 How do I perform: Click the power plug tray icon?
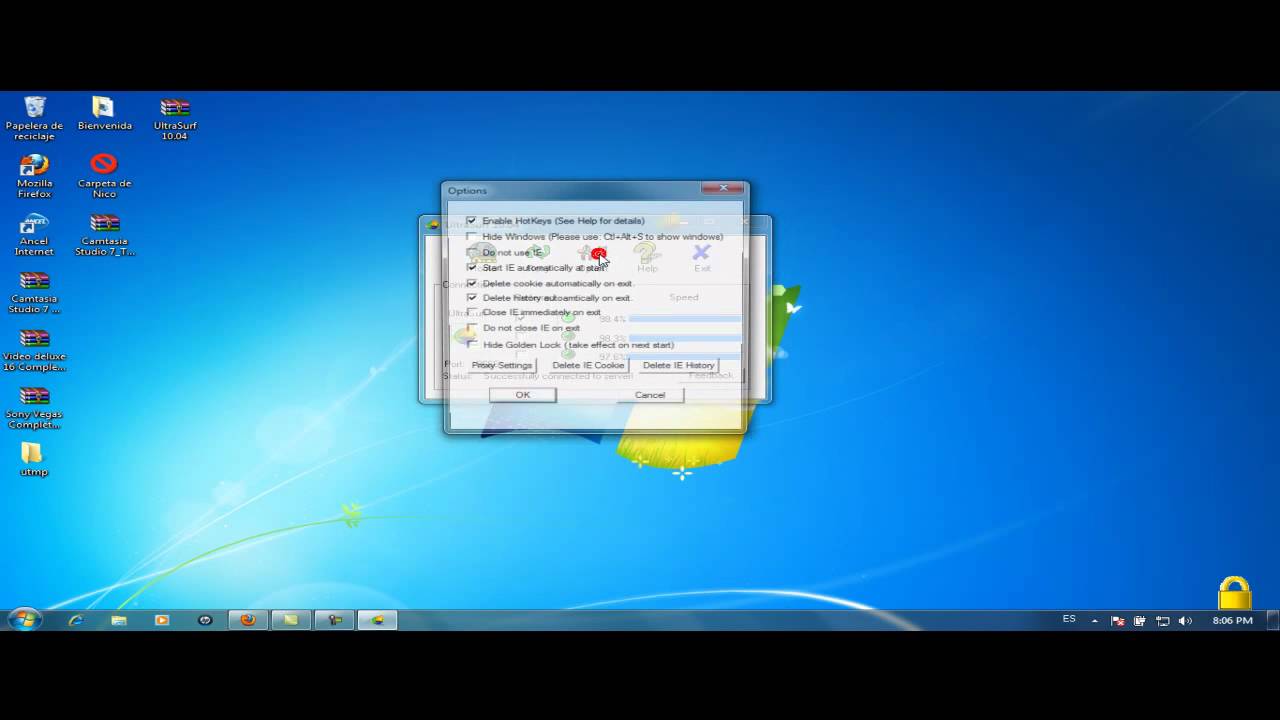(x=1140, y=621)
